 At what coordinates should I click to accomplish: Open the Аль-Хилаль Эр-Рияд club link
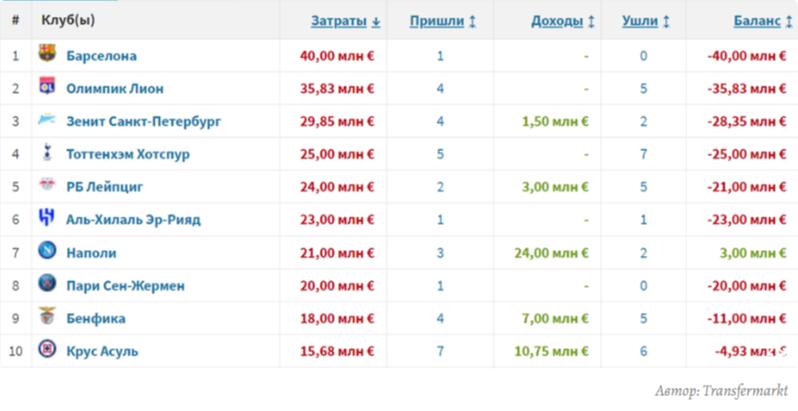pyautogui.click(x=133, y=220)
